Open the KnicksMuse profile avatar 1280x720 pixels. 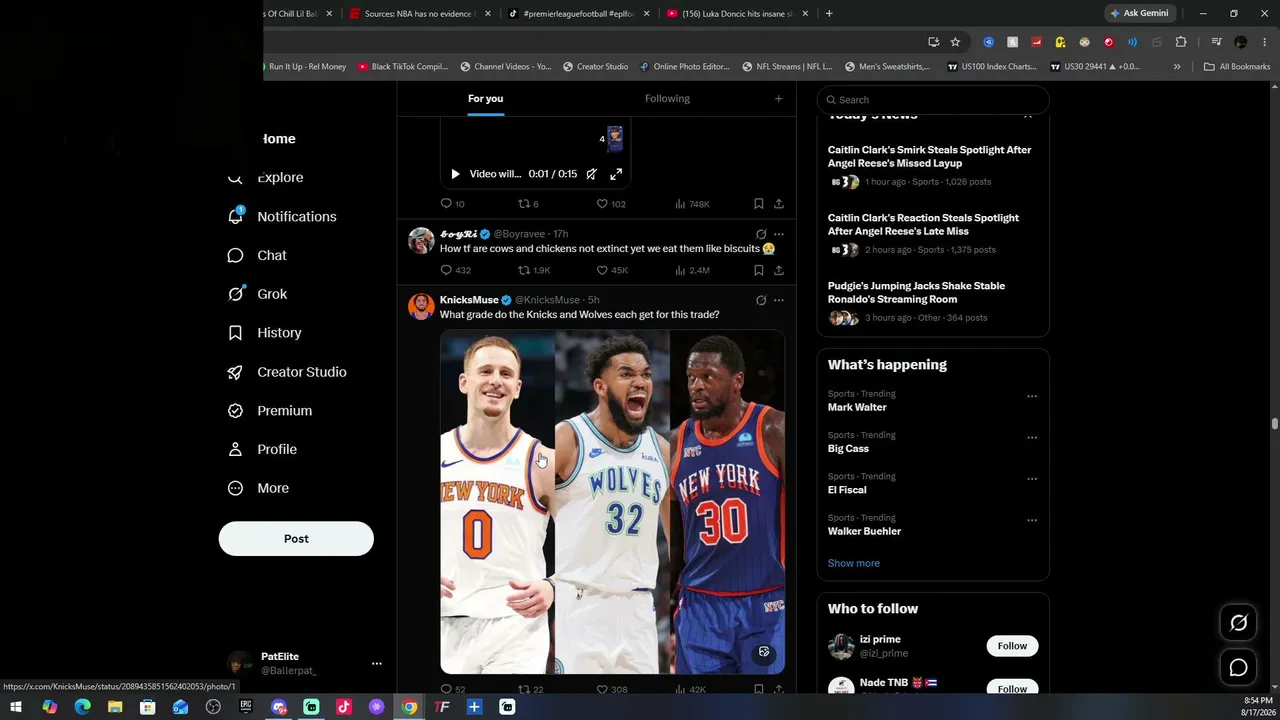point(421,306)
